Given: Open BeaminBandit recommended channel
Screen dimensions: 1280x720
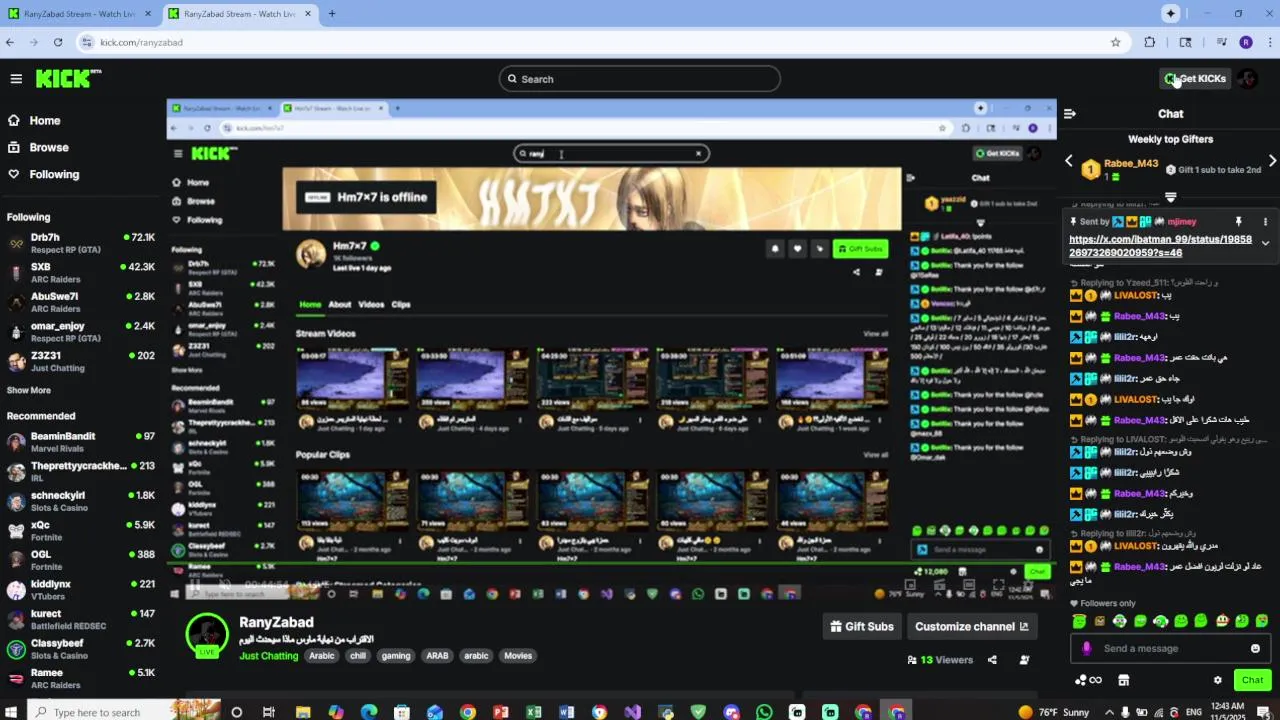Looking at the screenshot, I should [x=80, y=442].
